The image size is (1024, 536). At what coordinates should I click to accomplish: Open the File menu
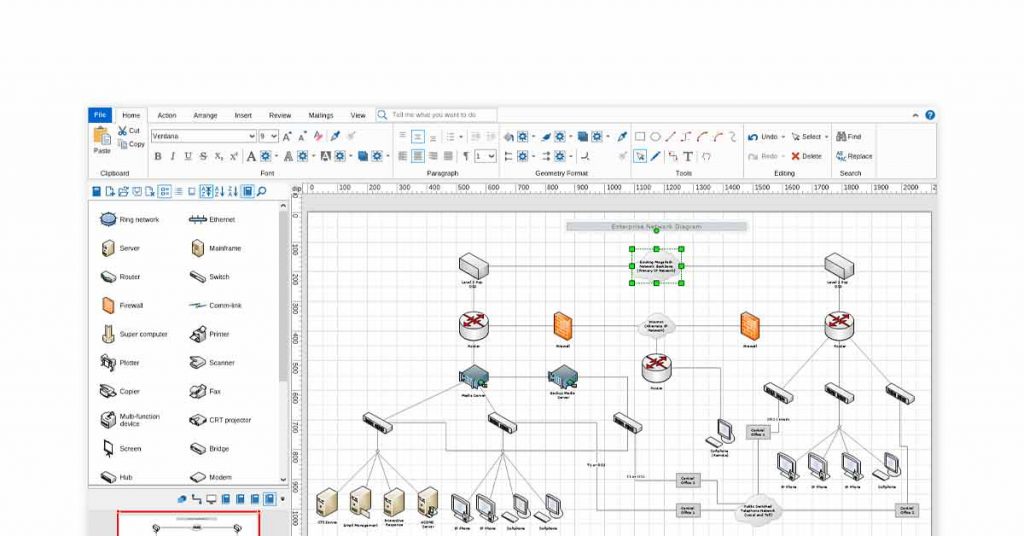100,115
